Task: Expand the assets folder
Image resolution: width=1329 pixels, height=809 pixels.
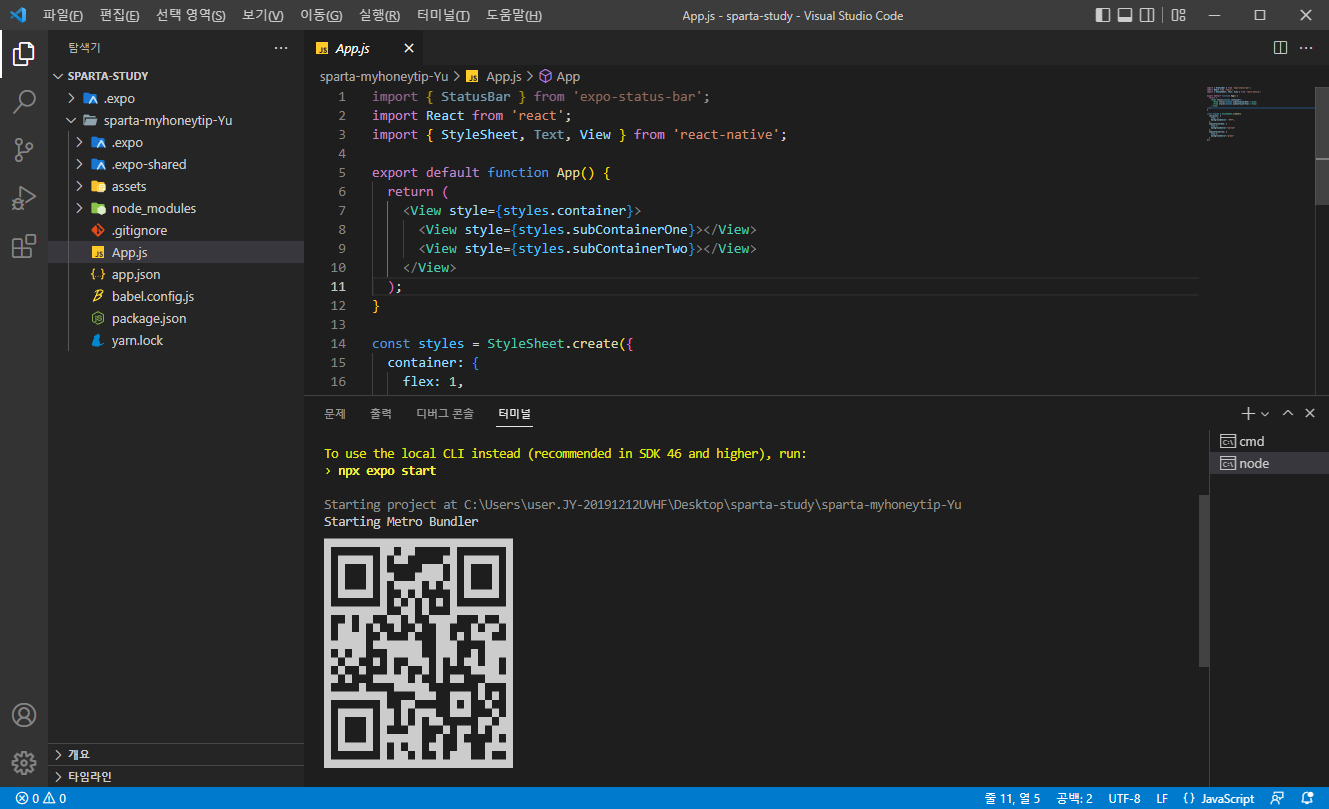Action: coord(176,186)
